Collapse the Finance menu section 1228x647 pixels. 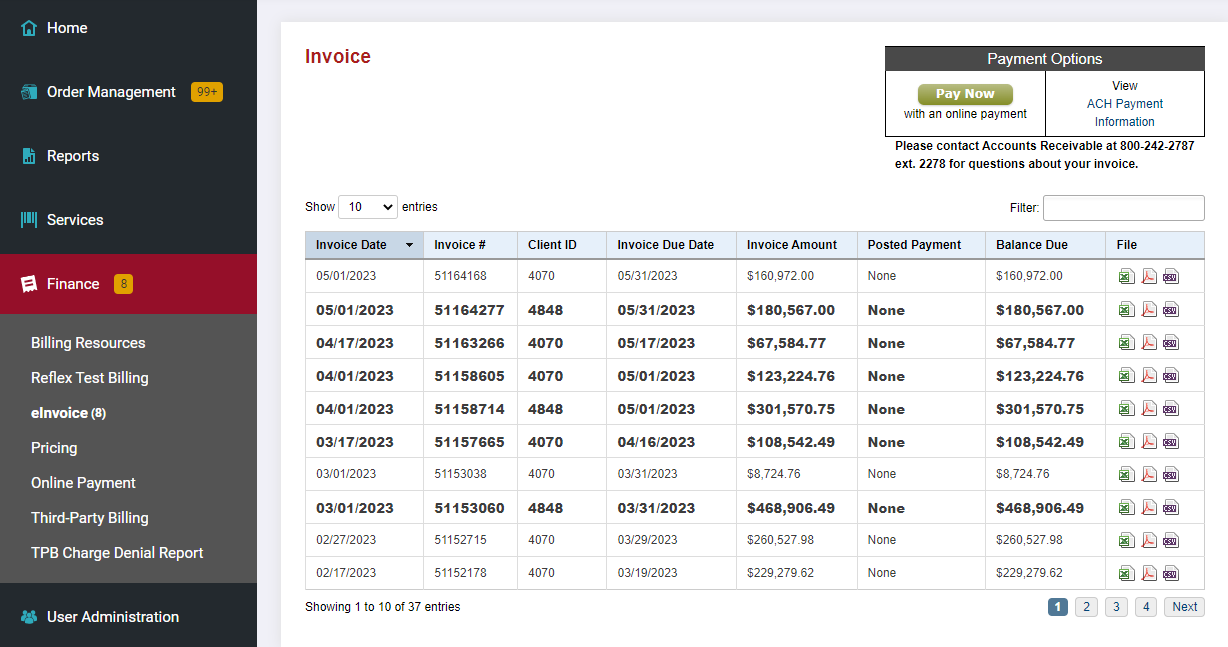tap(128, 284)
